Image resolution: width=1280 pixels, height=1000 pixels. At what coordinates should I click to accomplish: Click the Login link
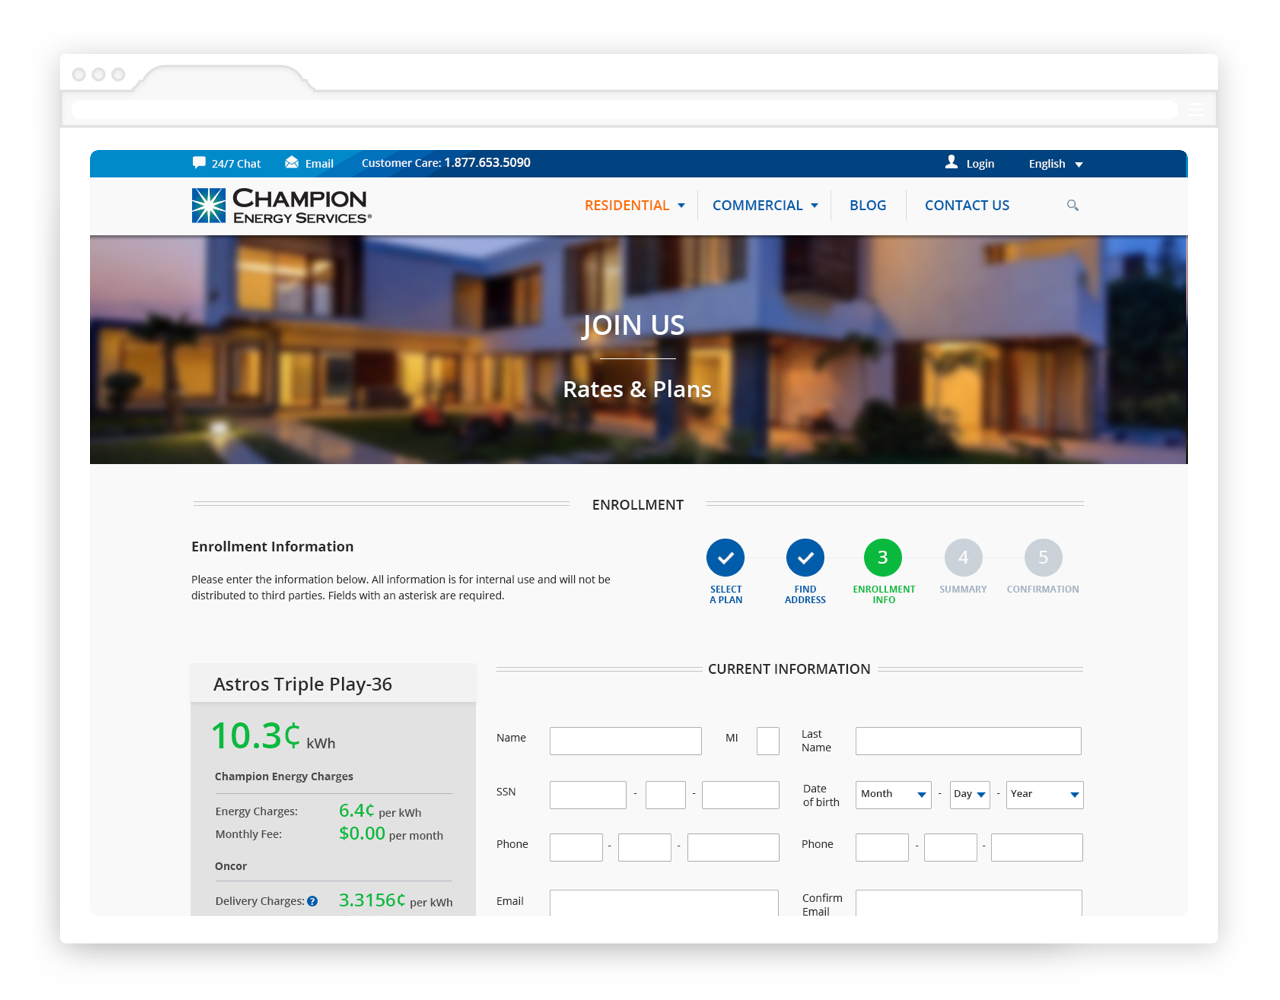[x=980, y=164]
